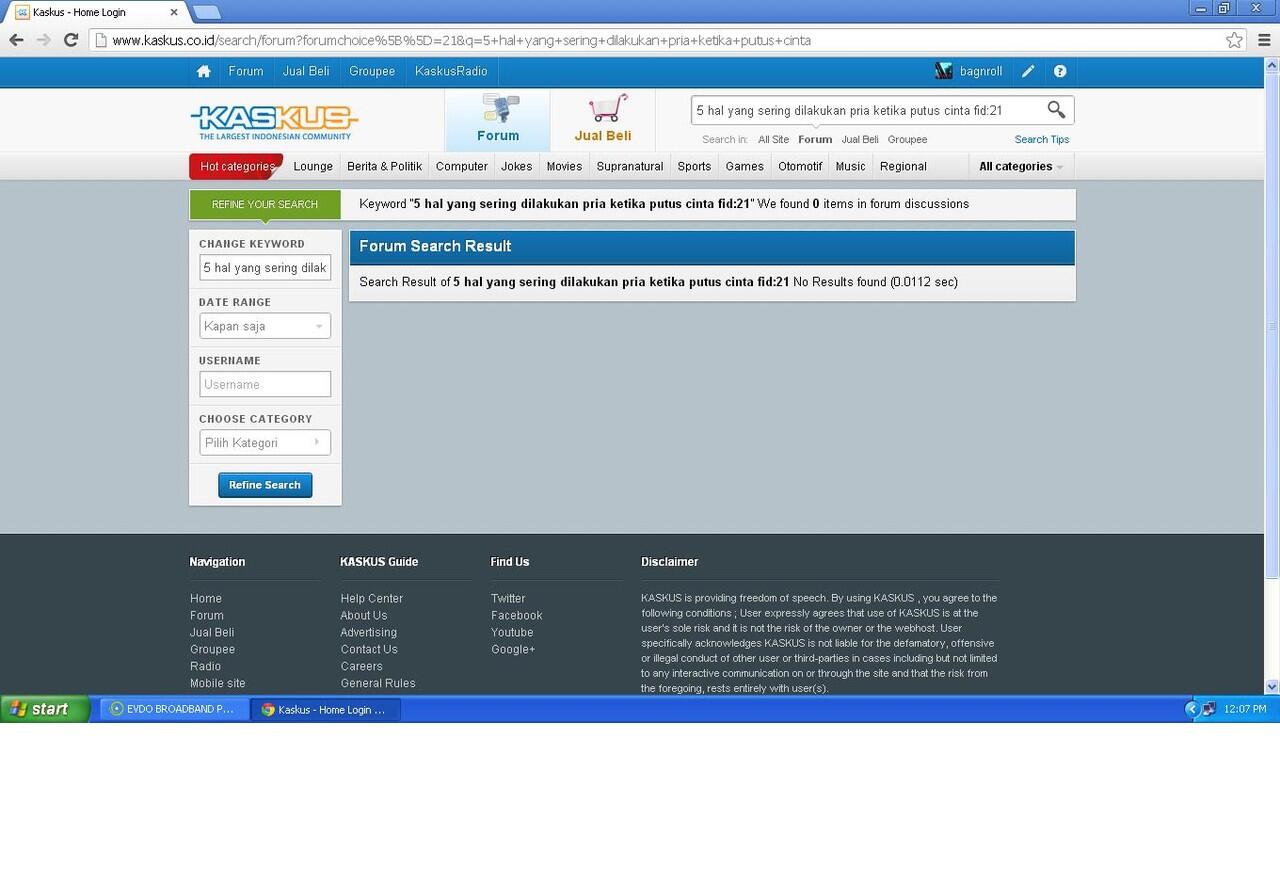
Task: Open footer Mobile site link
Action: point(218,683)
